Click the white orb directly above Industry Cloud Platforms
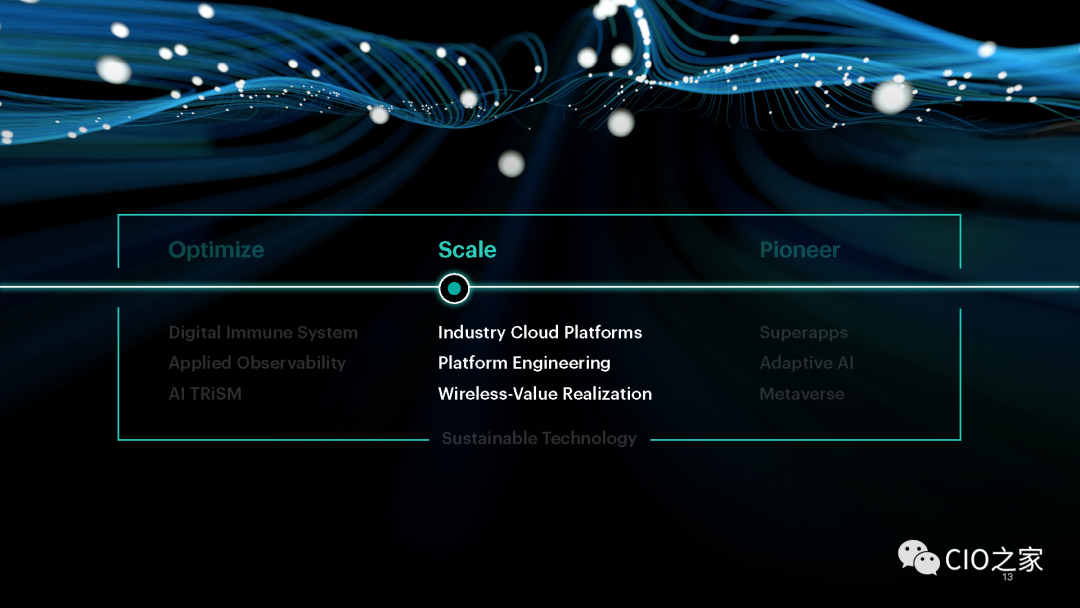Screen dimensions: 1080x608 [x=511, y=163]
